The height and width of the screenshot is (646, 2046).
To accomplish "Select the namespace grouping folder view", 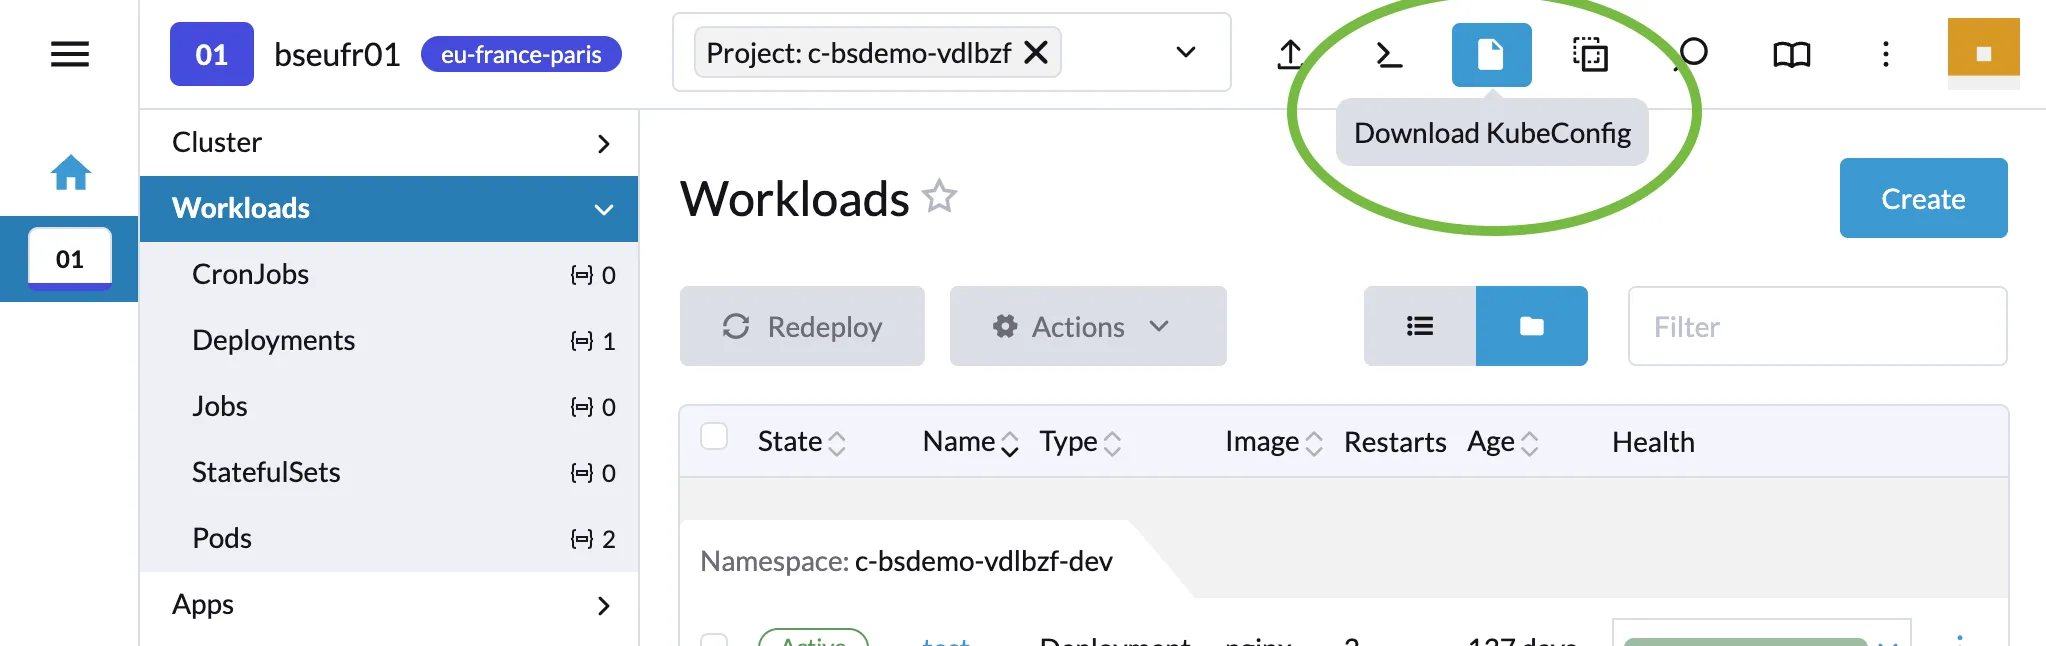I will click(x=1532, y=326).
